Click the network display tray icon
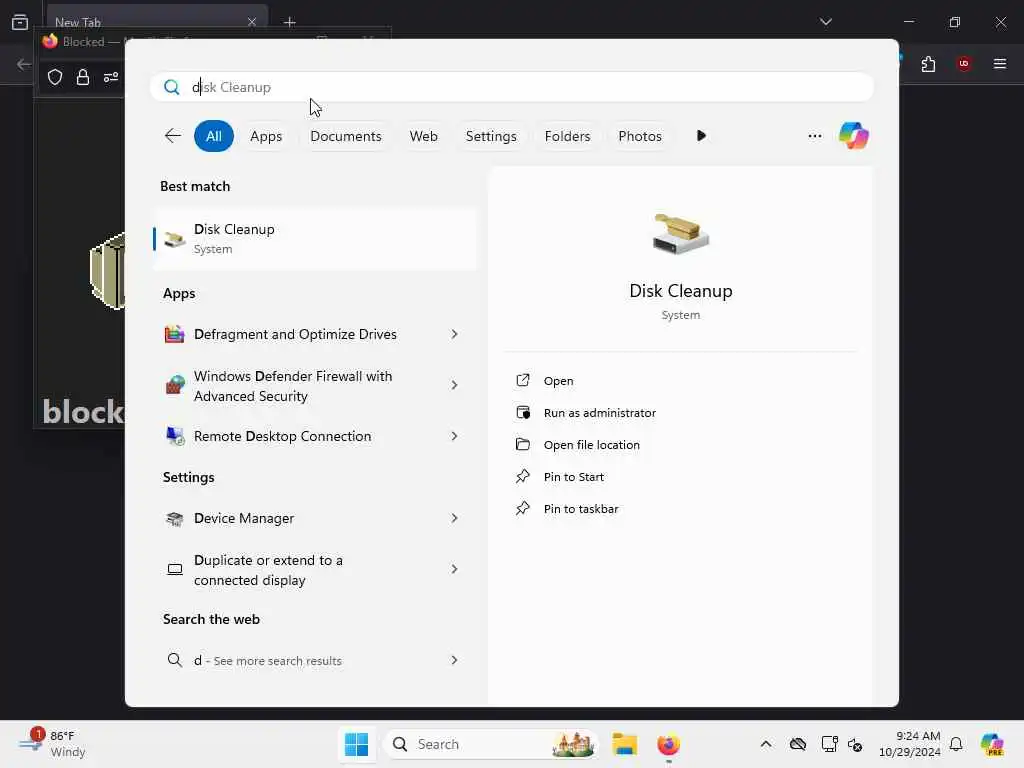This screenshot has width=1024, height=768. [x=829, y=744]
